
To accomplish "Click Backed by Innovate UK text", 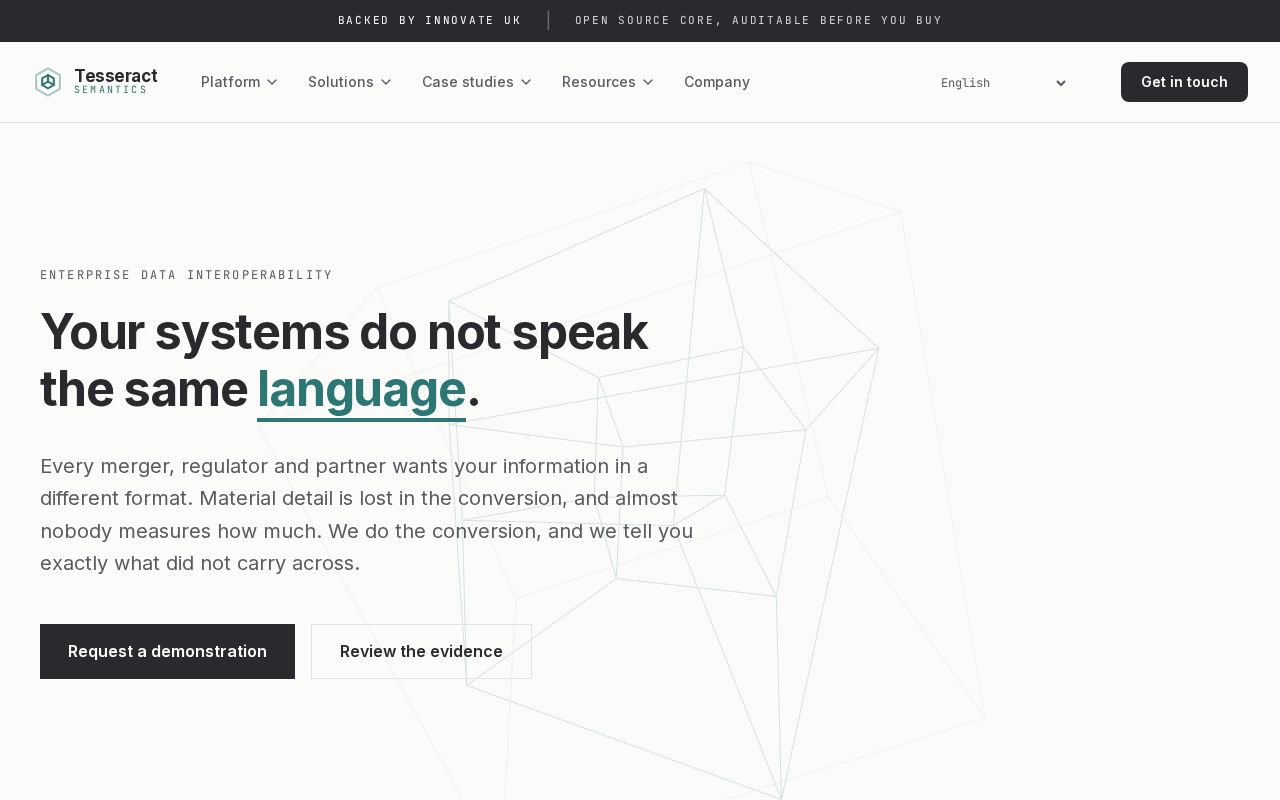I will [430, 21].
